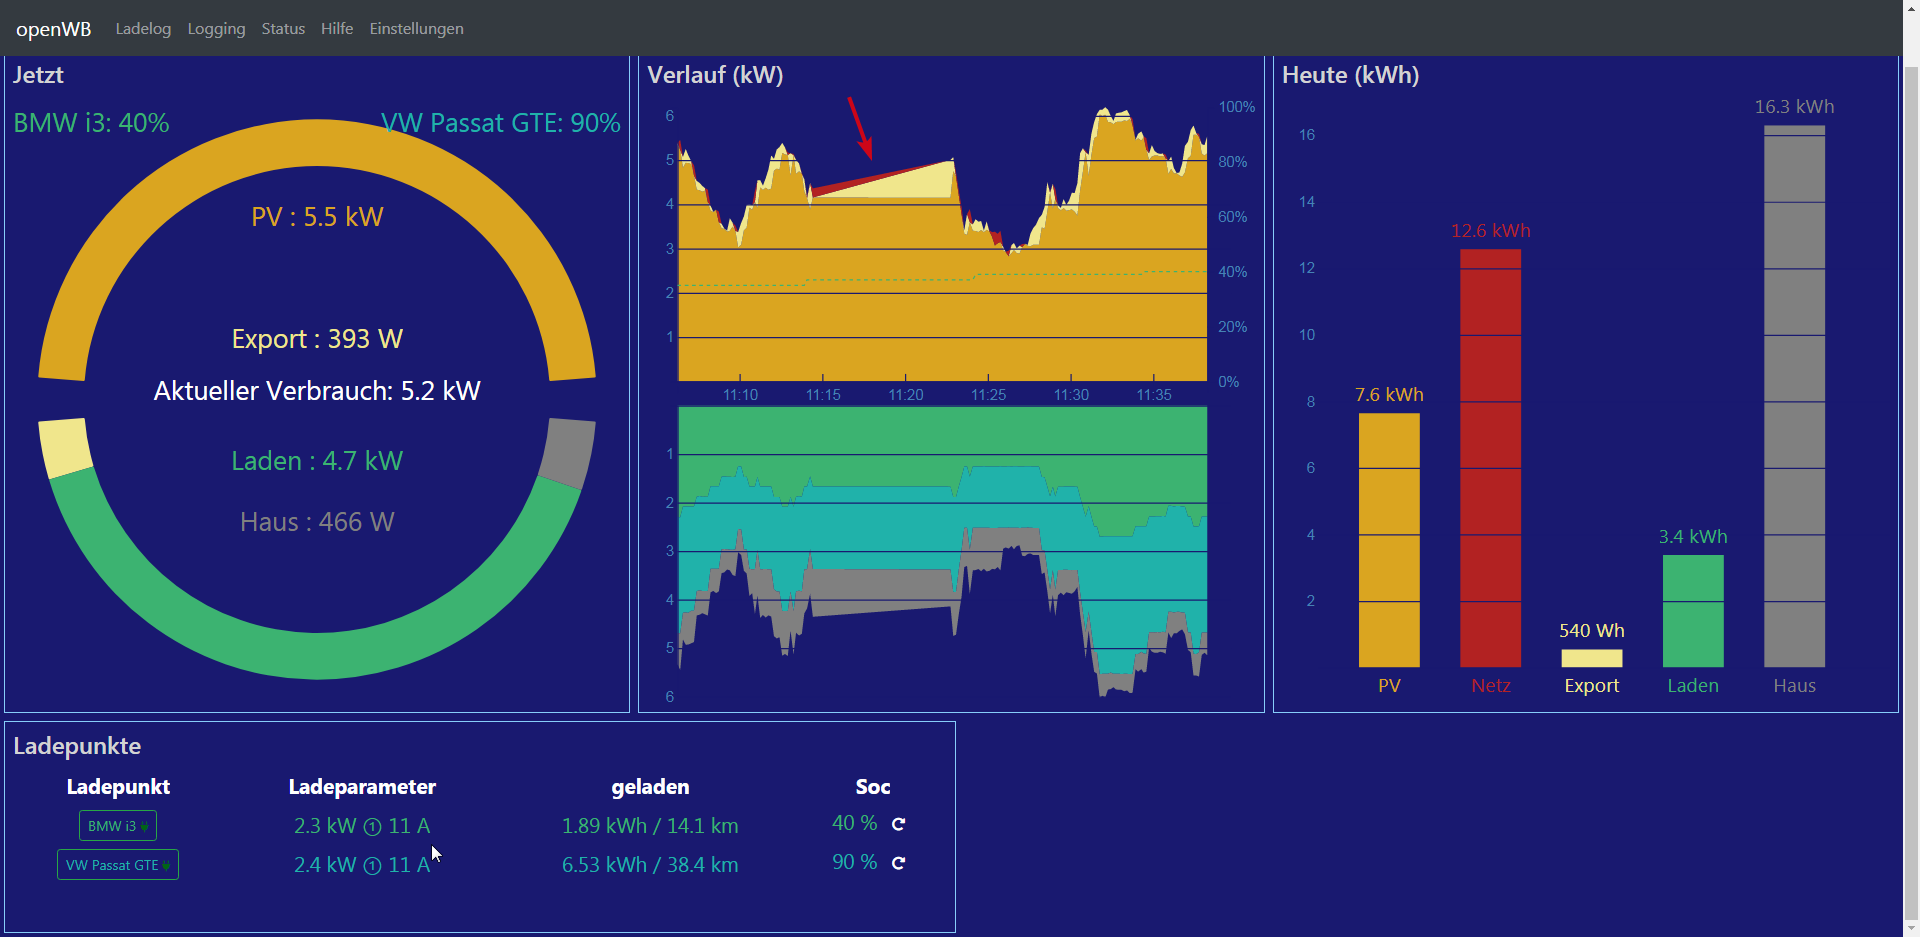Click plug icon on VW Passat GTE button
This screenshot has height=937, width=1920.
(x=166, y=865)
